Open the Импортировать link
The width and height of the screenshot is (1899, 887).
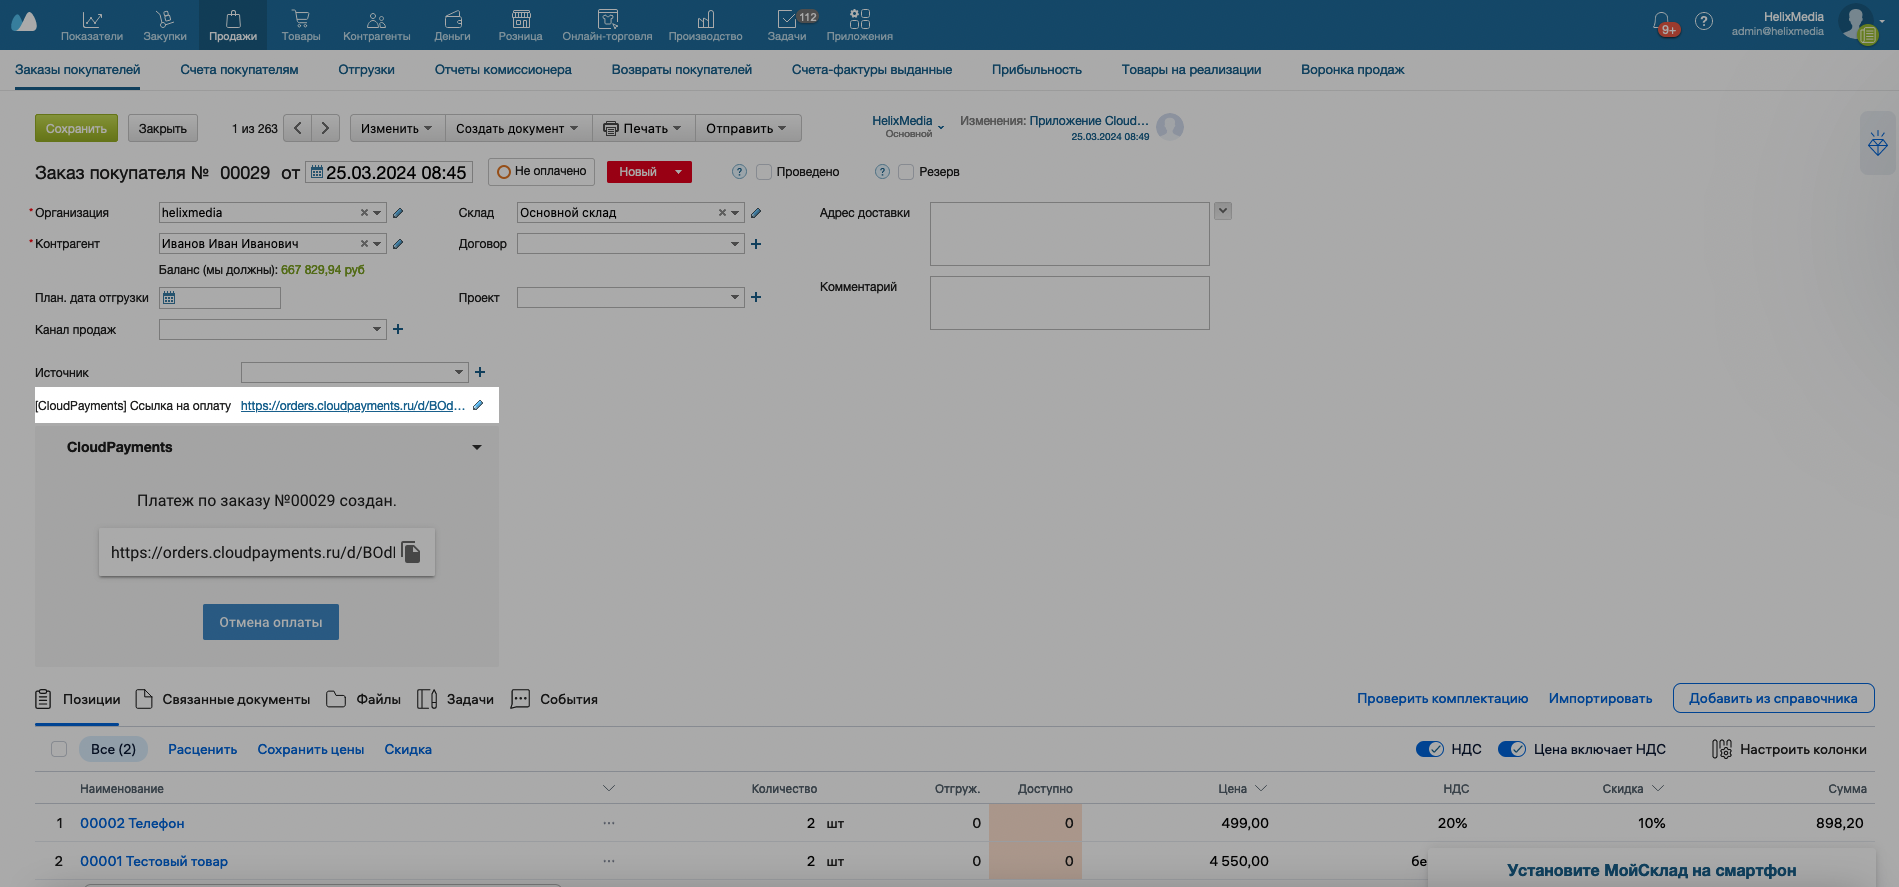tap(1600, 698)
